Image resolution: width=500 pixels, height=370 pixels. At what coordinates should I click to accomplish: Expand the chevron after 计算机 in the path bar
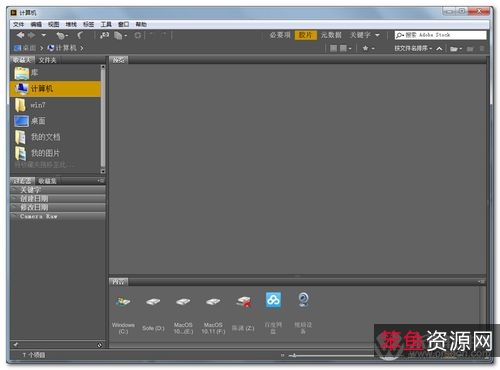point(81,48)
